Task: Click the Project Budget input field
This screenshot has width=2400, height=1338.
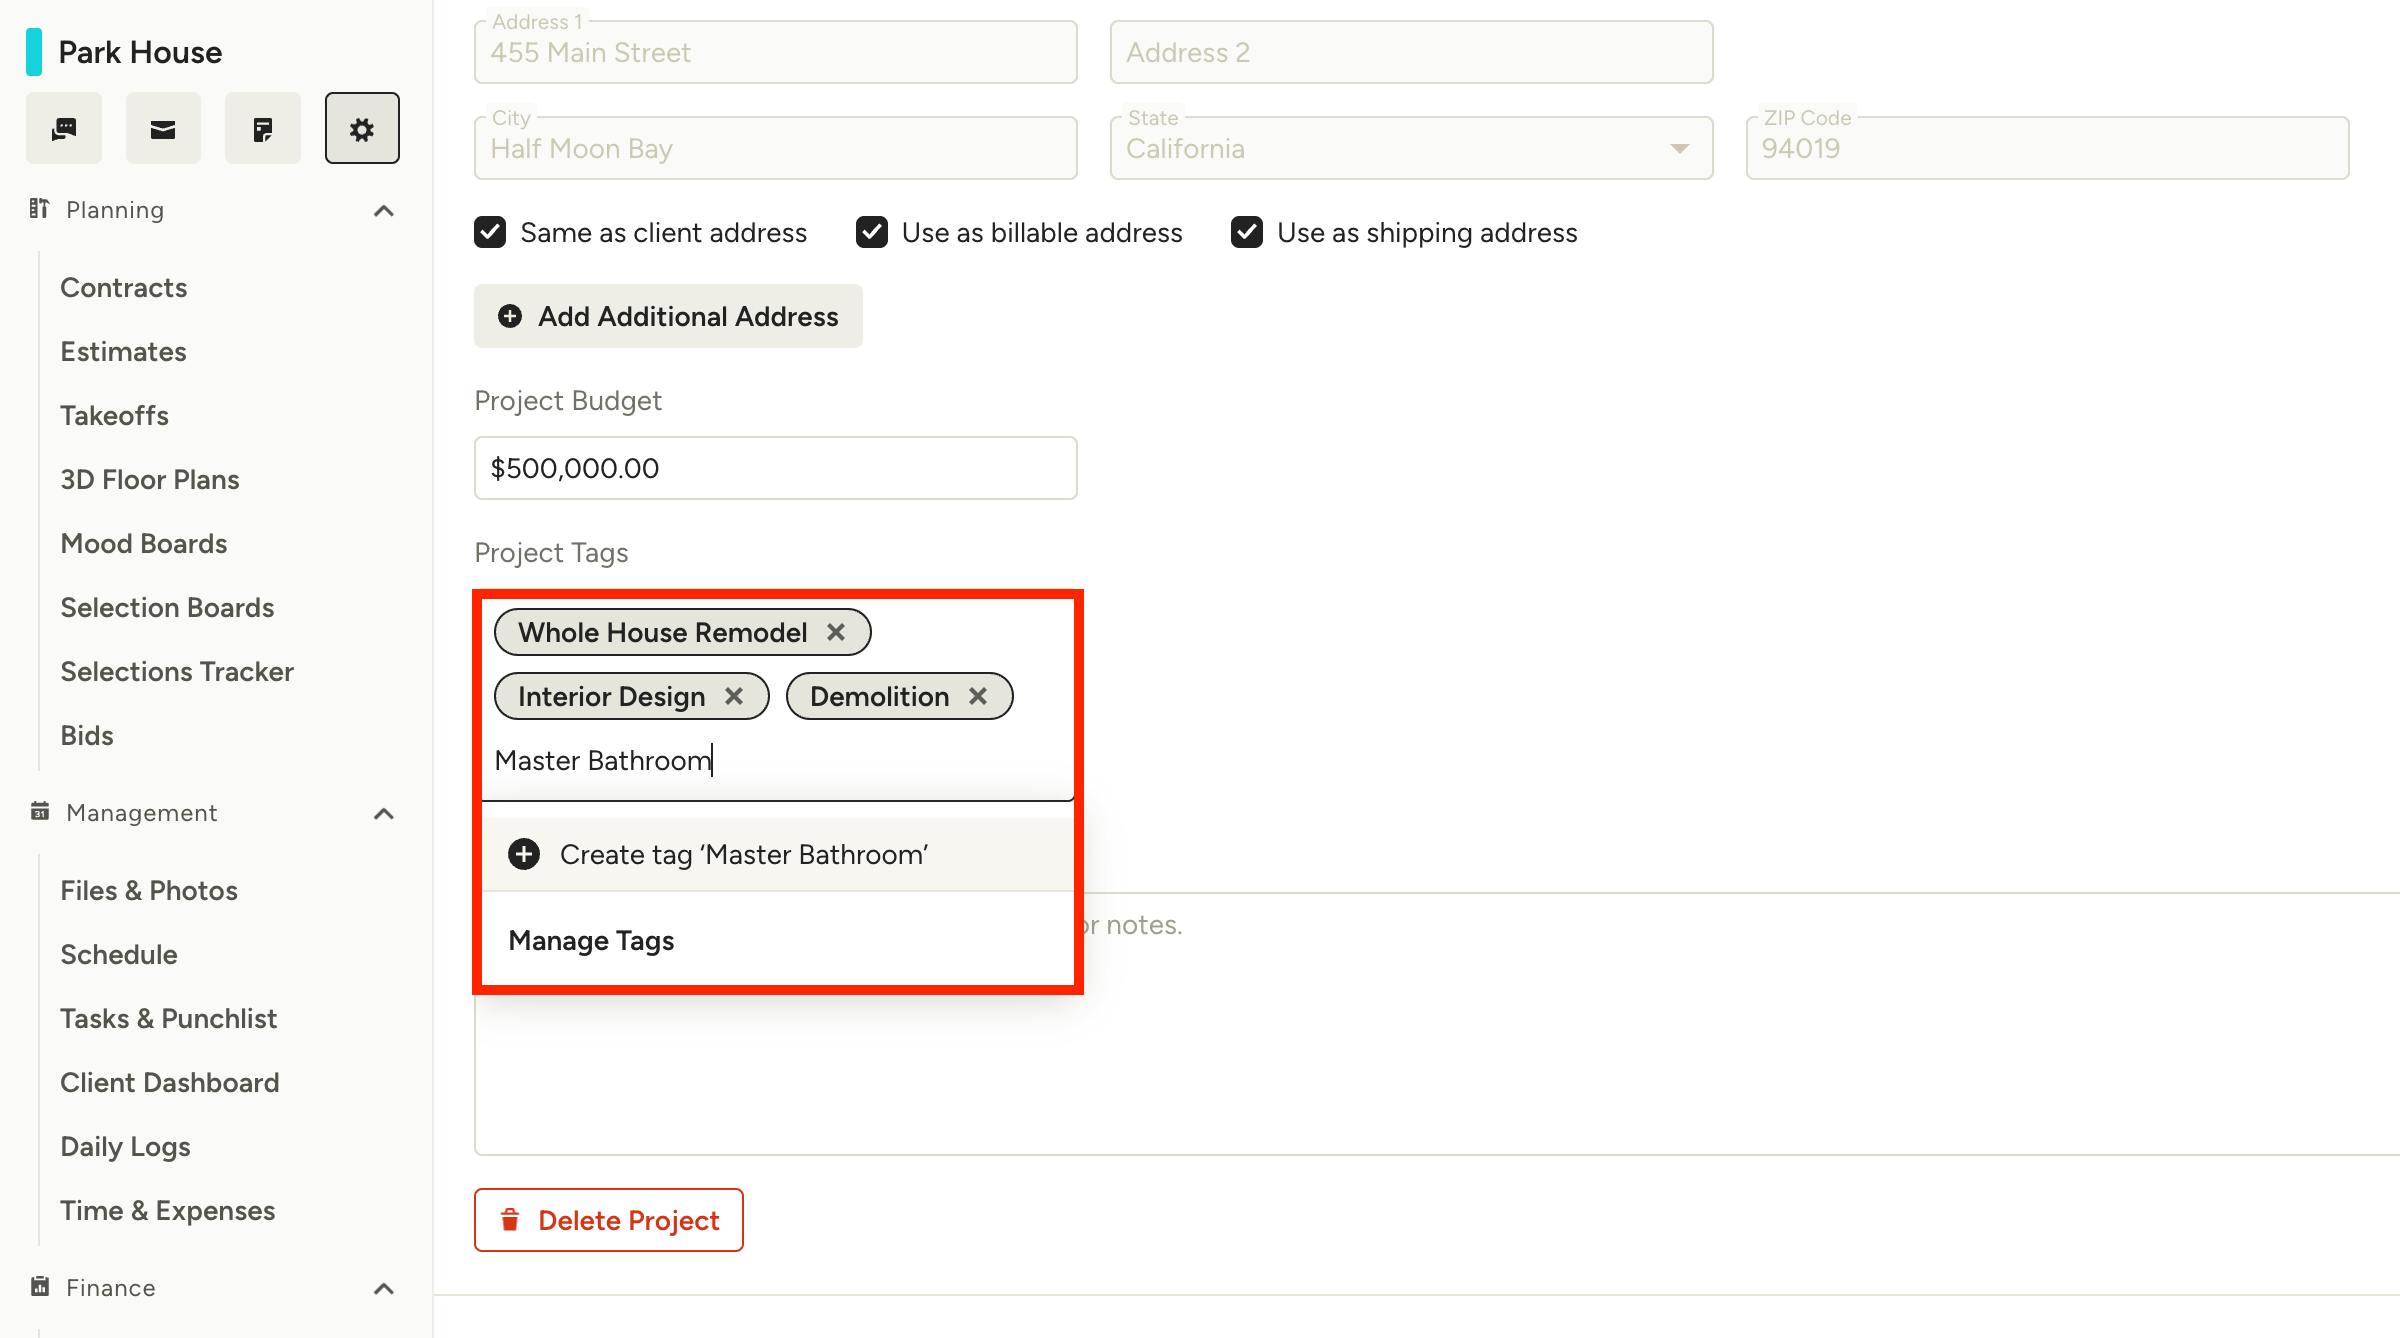Action: point(775,468)
